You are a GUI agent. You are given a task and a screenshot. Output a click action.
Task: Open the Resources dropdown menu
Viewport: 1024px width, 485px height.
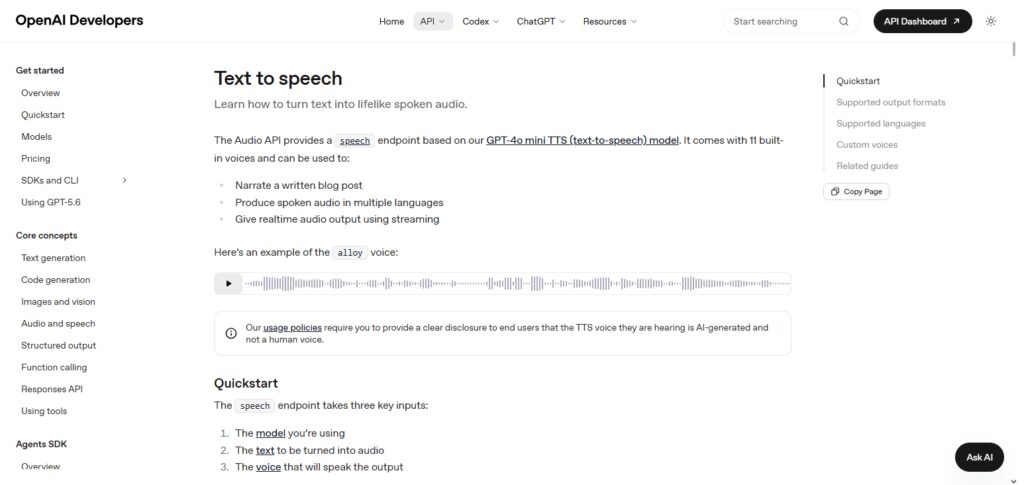(x=610, y=22)
